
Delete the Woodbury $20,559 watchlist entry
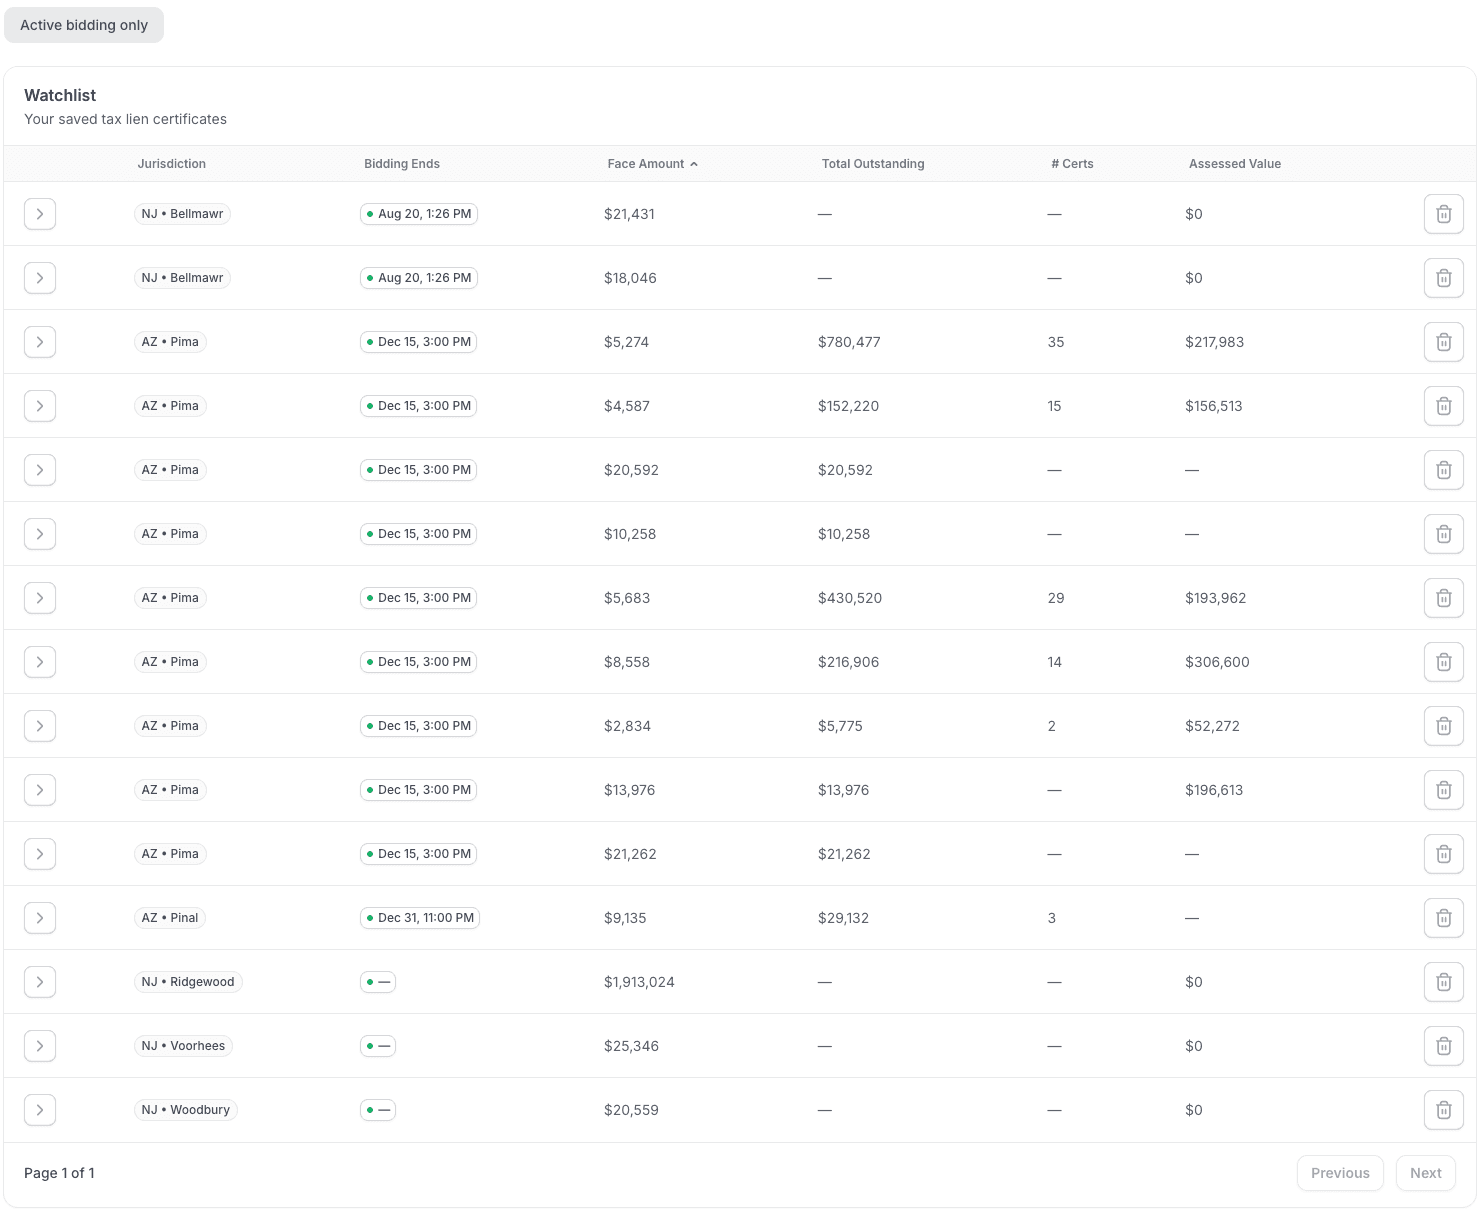click(x=1443, y=1110)
